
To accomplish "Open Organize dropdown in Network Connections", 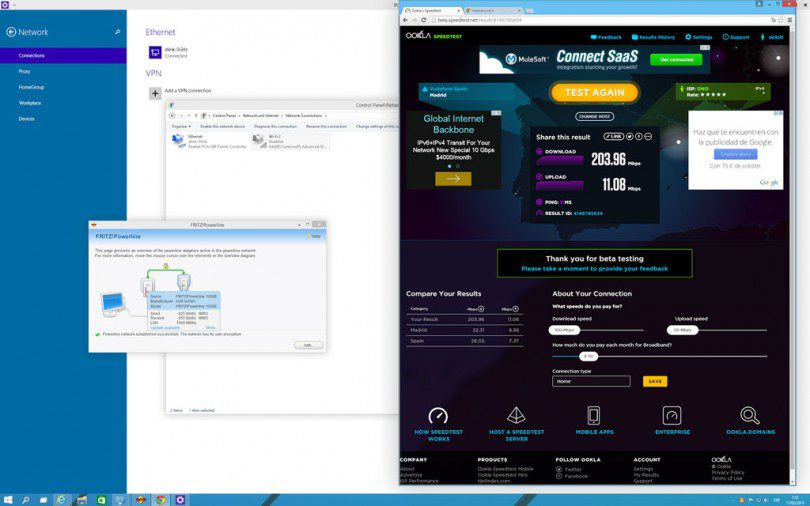I will (x=181, y=126).
